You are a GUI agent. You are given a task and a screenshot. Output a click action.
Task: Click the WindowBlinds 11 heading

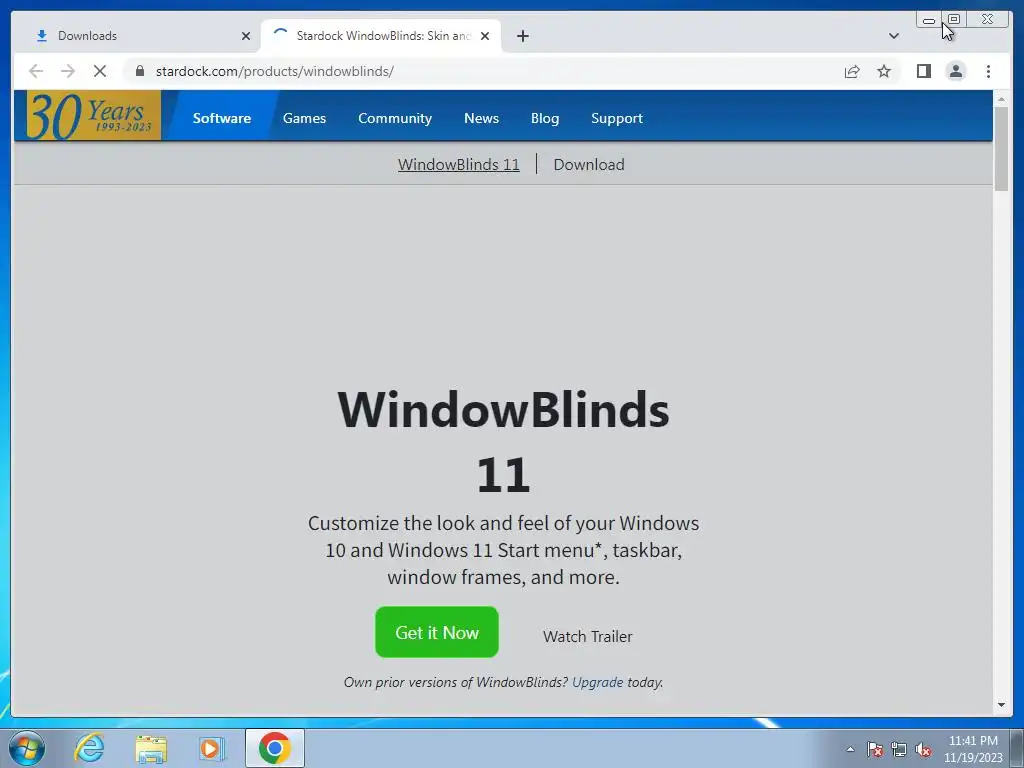pos(503,441)
